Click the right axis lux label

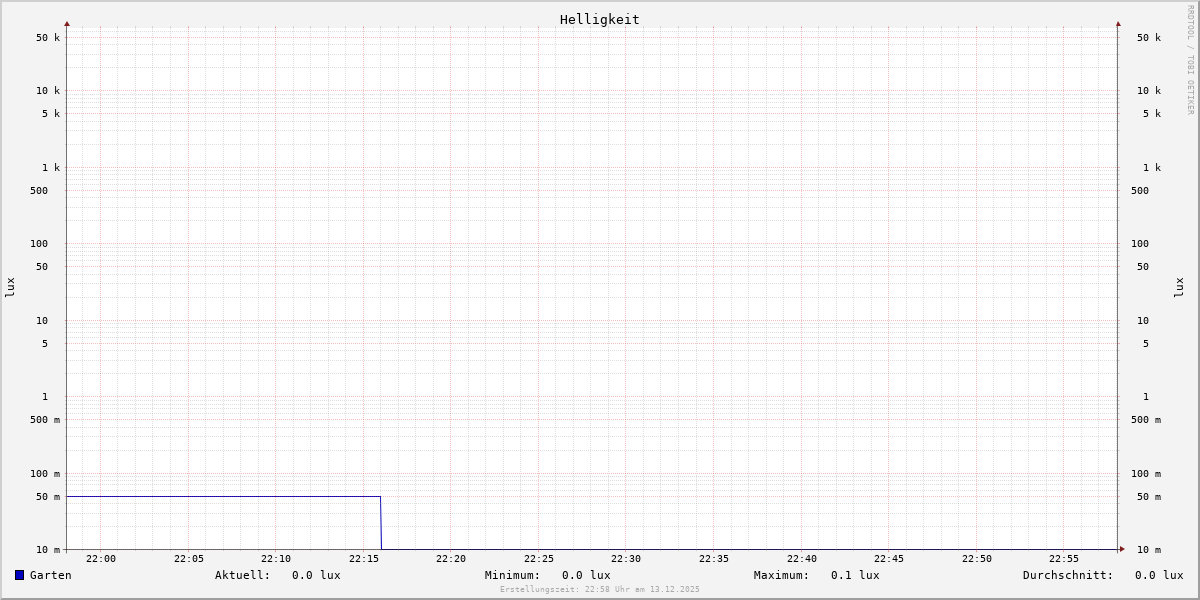click(x=1179, y=287)
